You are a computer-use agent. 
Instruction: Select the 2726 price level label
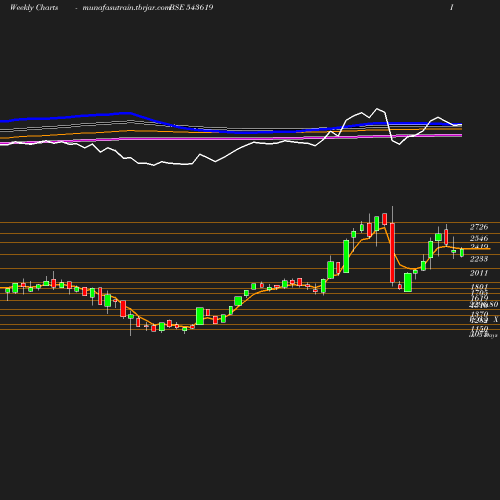click(x=479, y=227)
